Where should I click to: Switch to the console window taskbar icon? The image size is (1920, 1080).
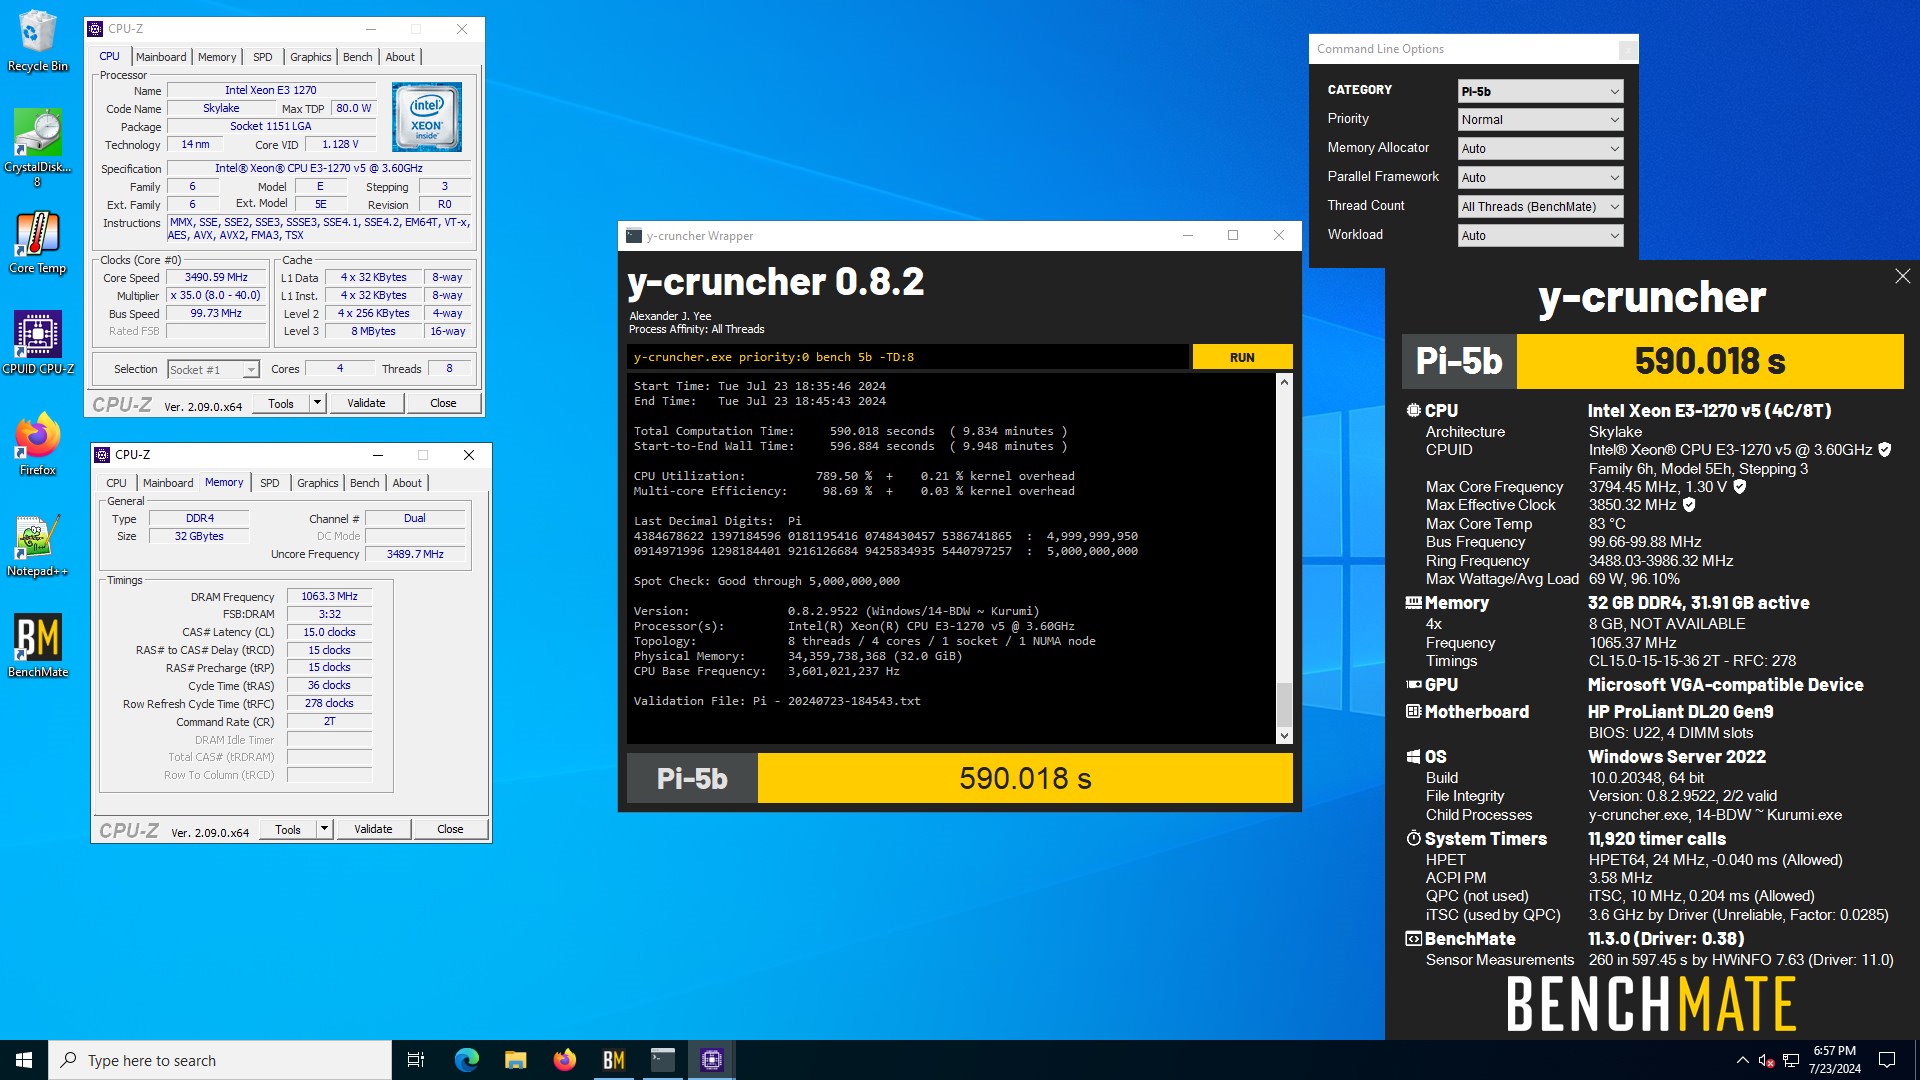[x=662, y=1060]
